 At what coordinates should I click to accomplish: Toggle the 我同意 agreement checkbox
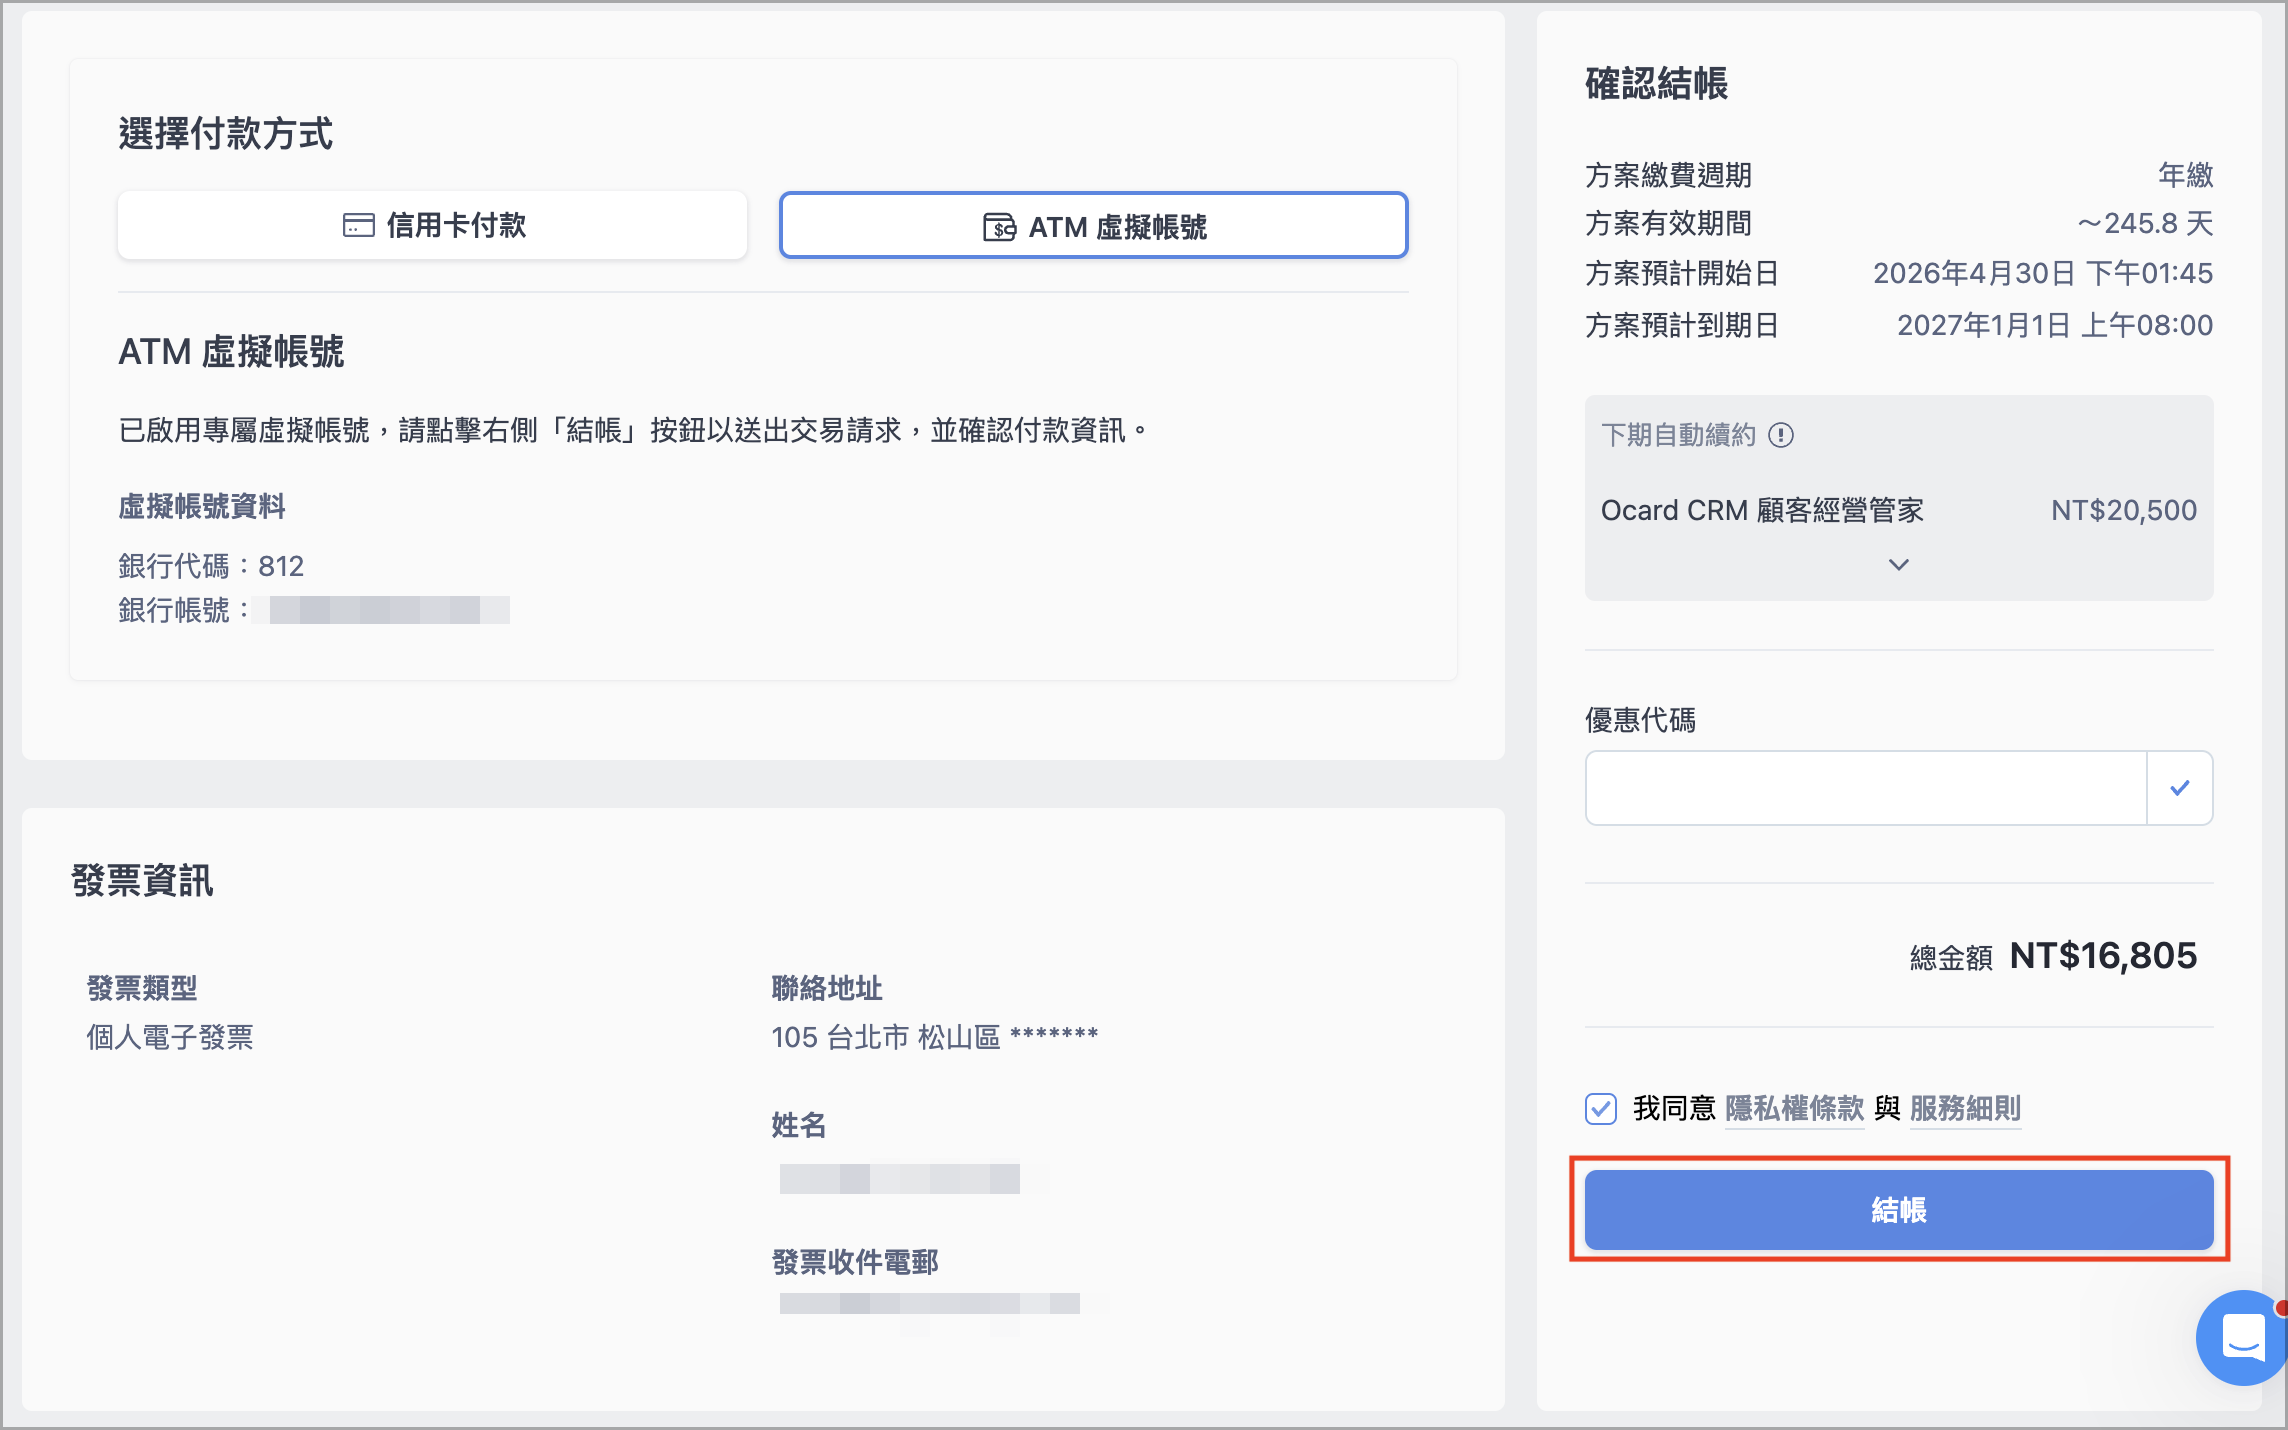click(1601, 1108)
